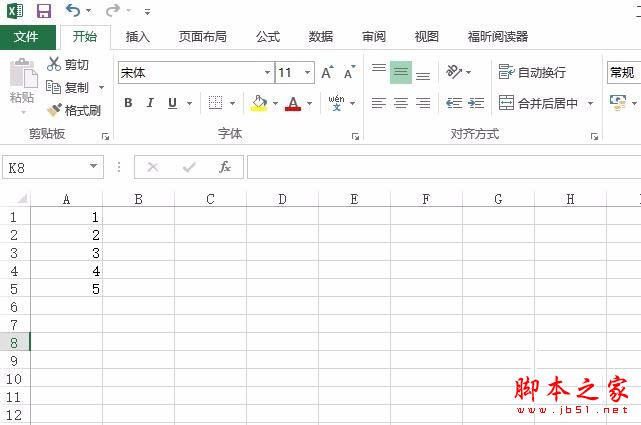Click the Name Box showing K8
Image resolution: width=641 pixels, height=425 pixels.
pos(45,167)
